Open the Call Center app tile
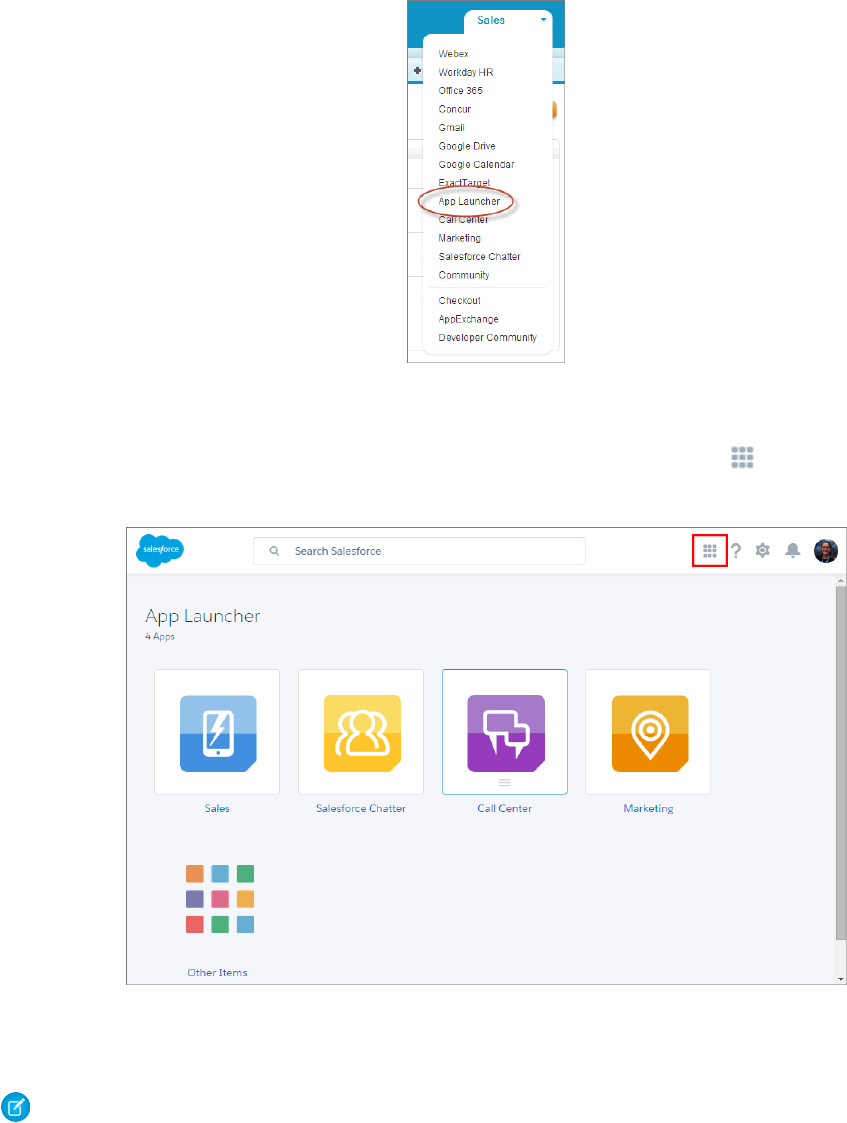 click(505, 732)
